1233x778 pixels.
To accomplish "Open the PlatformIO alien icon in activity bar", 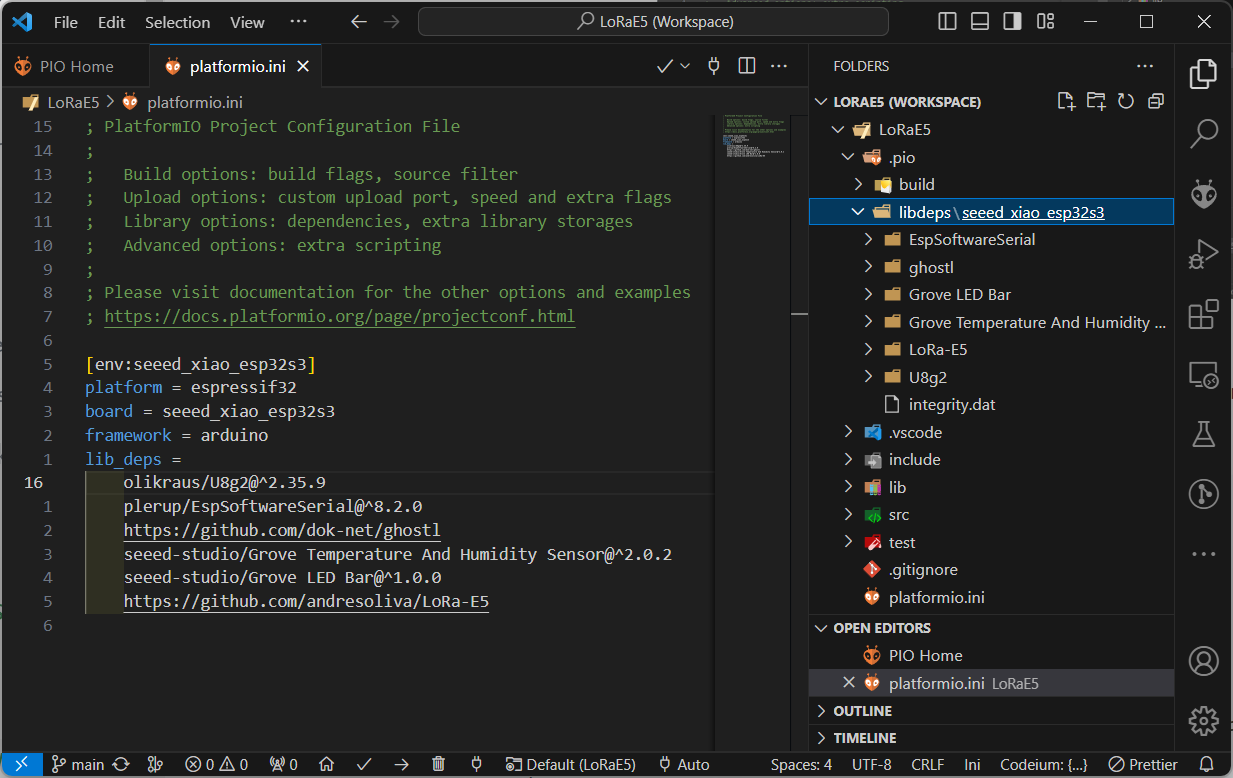I will 1203,193.
